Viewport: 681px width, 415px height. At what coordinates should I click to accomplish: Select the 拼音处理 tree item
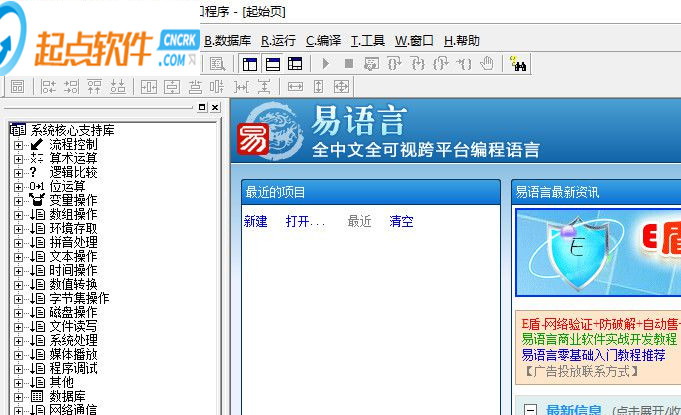(x=73, y=243)
